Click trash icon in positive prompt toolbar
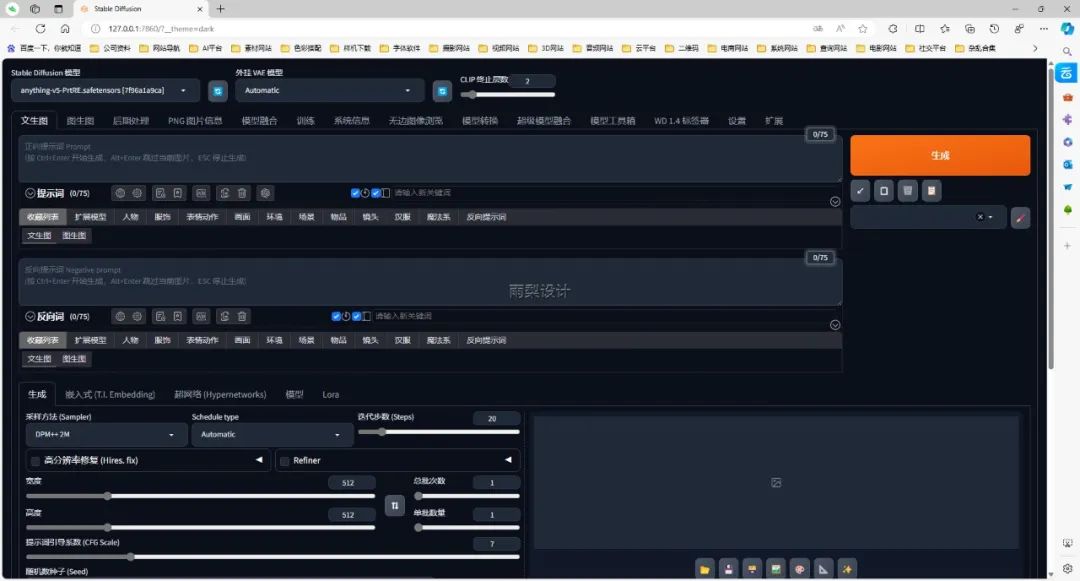The height and width of the screenshot is (581, 1080). pyautogui.click(x=242, y=193)
